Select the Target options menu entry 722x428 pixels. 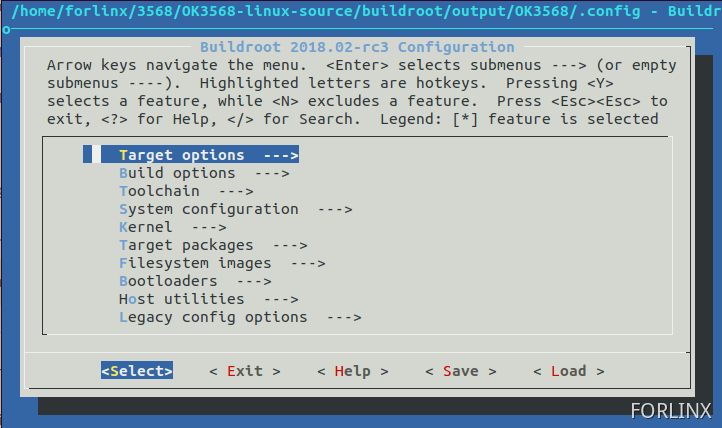point(181,155)
